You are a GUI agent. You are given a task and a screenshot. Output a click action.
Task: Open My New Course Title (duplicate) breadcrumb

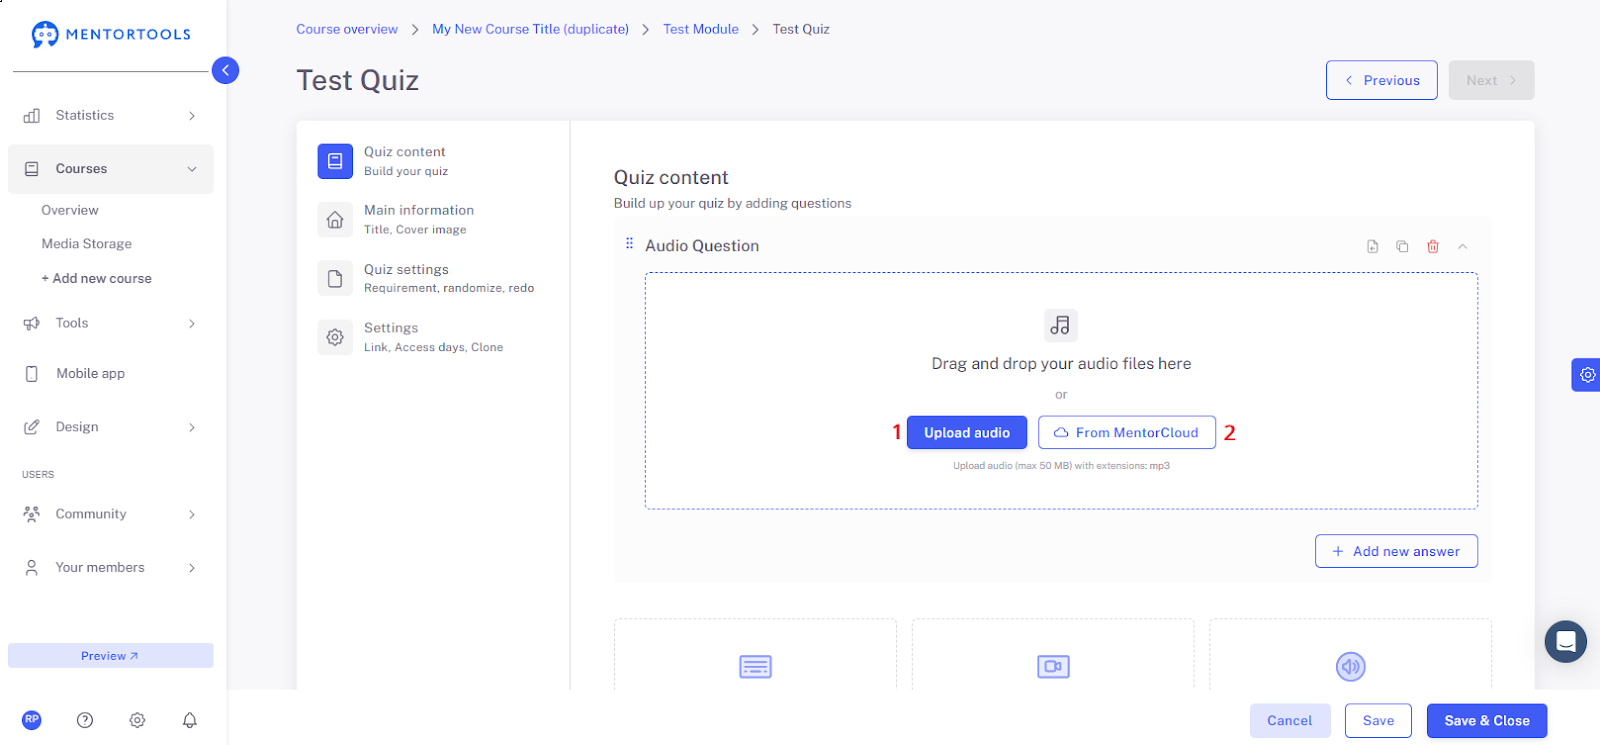[531, 29]
